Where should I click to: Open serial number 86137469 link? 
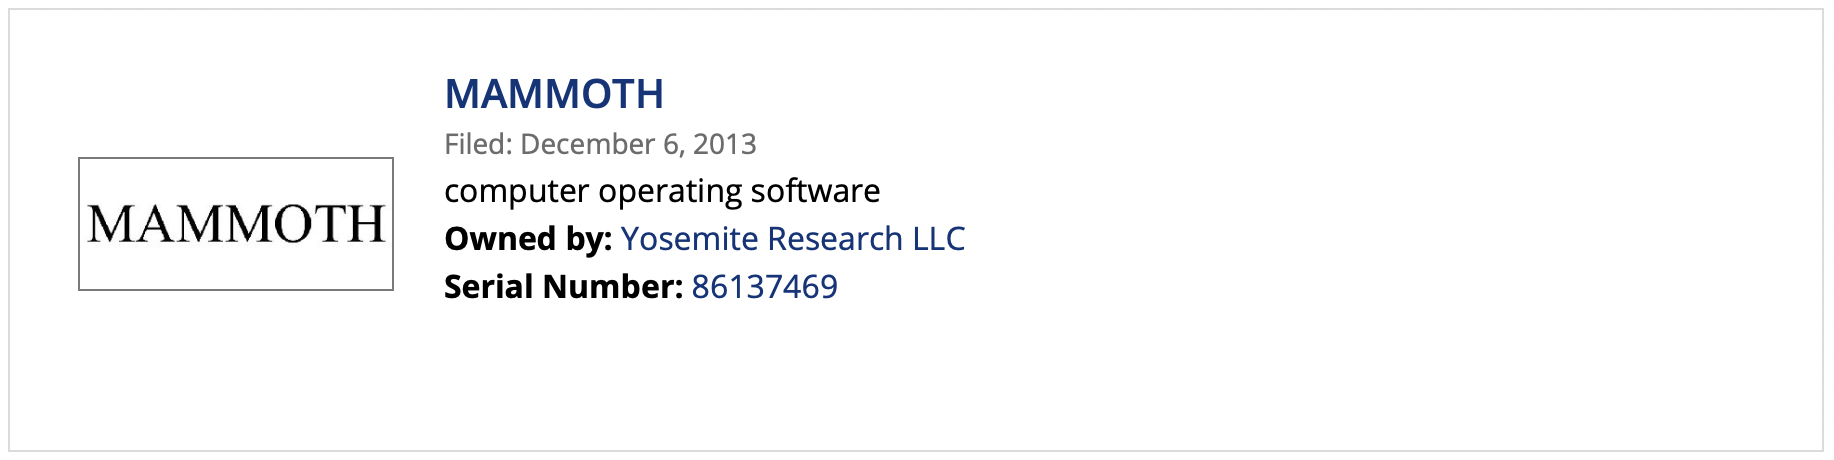pos(764,287)
